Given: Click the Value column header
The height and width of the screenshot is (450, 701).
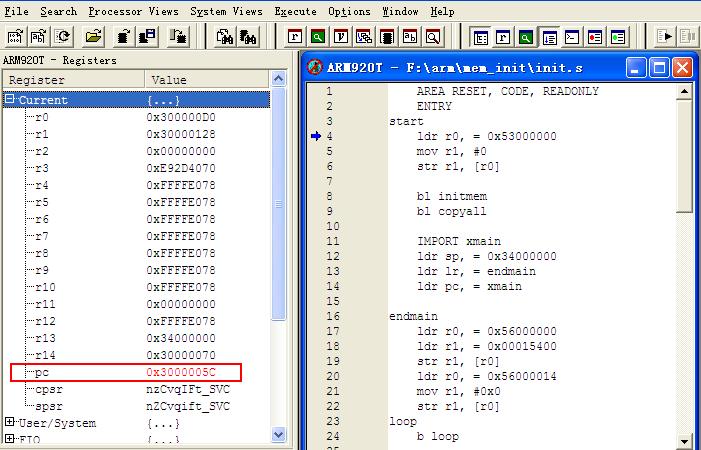Looking at the screenshot, I should (x=207, y=80).
